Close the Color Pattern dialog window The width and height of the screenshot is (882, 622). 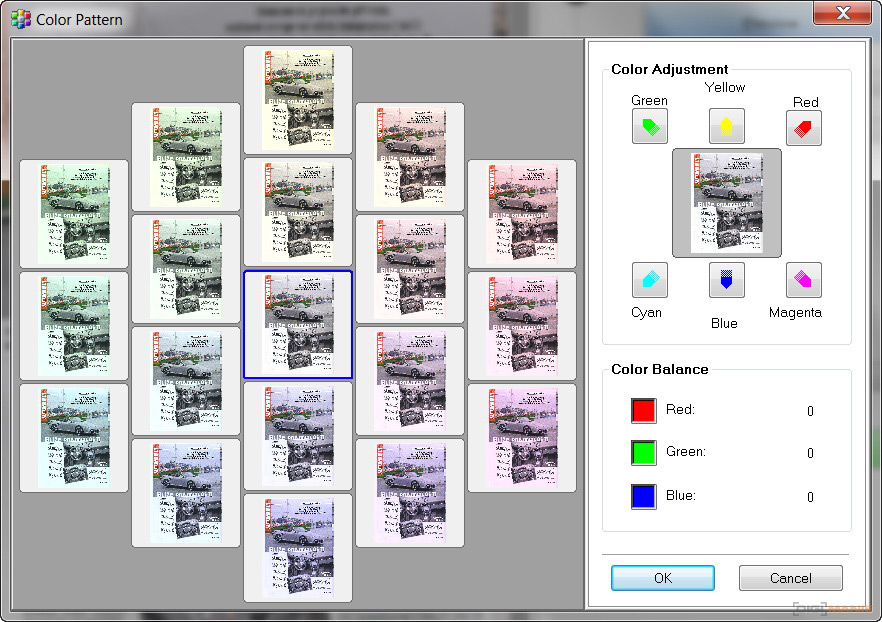(x=844, y=13)
